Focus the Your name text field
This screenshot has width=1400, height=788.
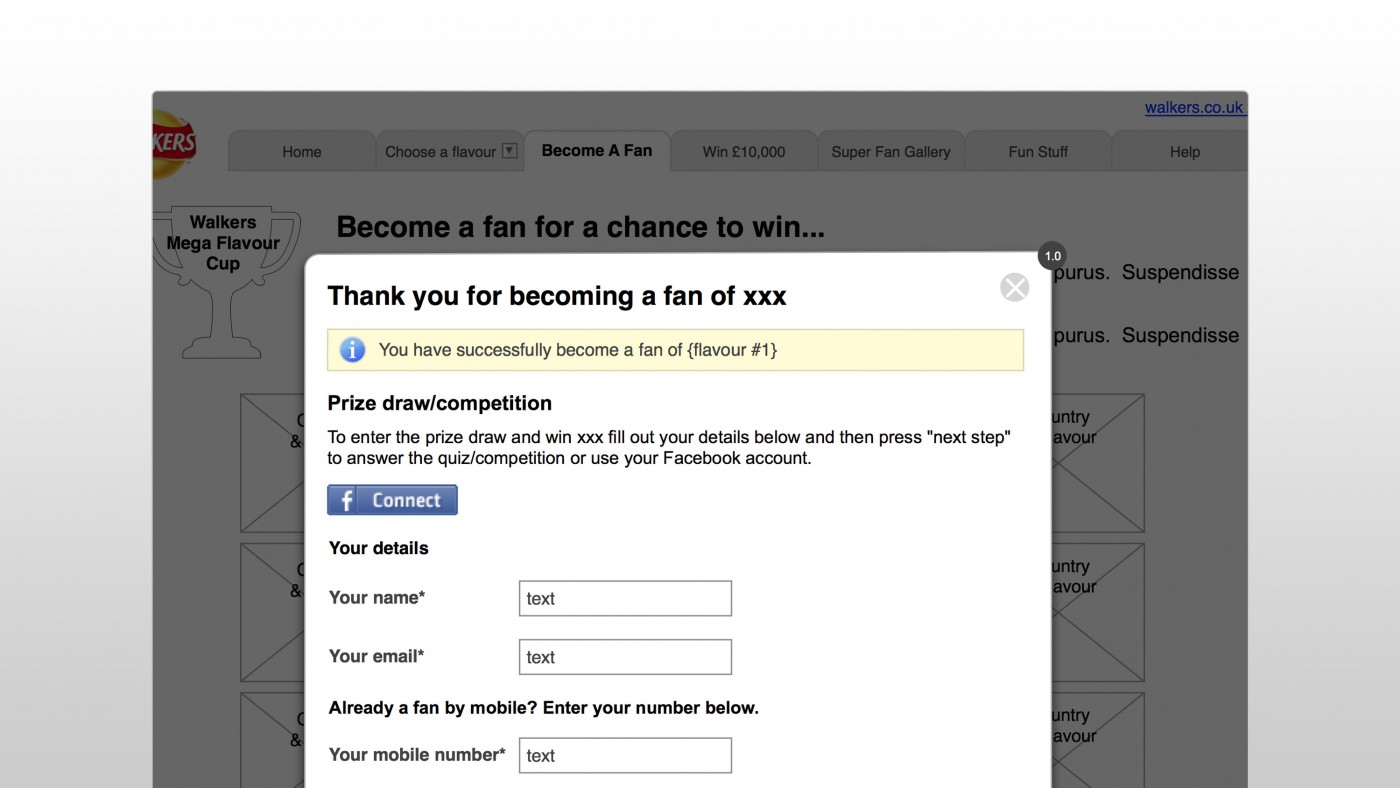[x=625, y=598]
